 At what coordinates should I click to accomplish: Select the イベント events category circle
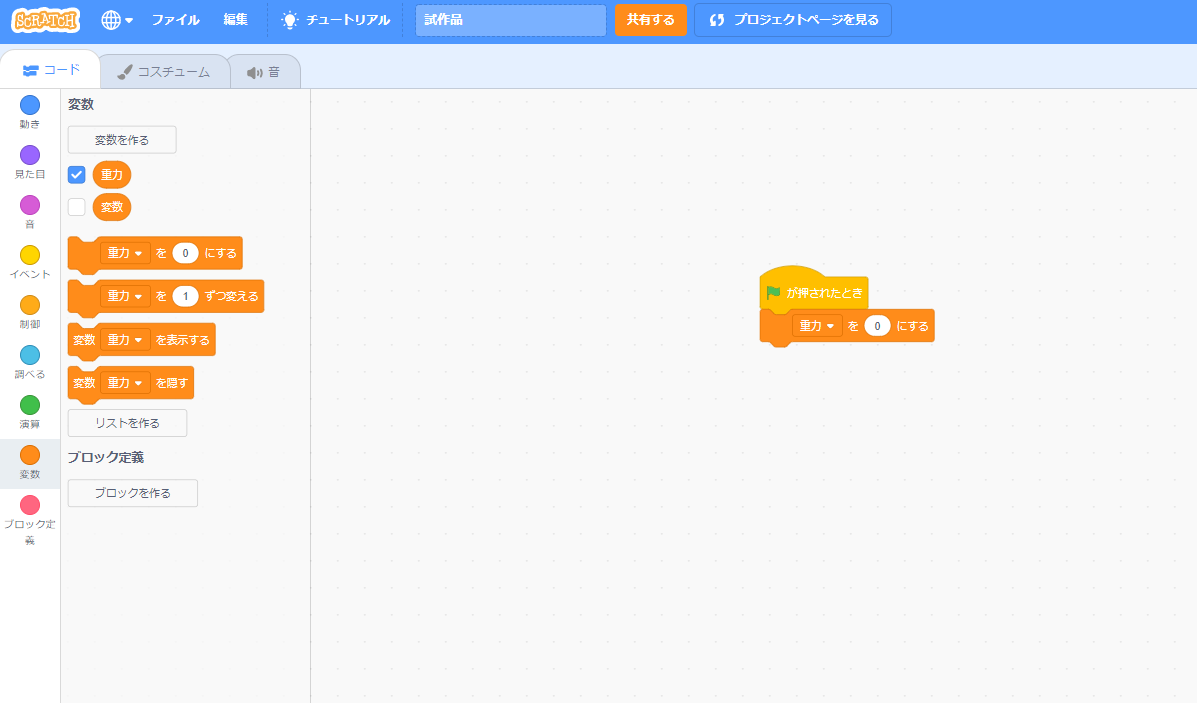(x=30, y=255)
